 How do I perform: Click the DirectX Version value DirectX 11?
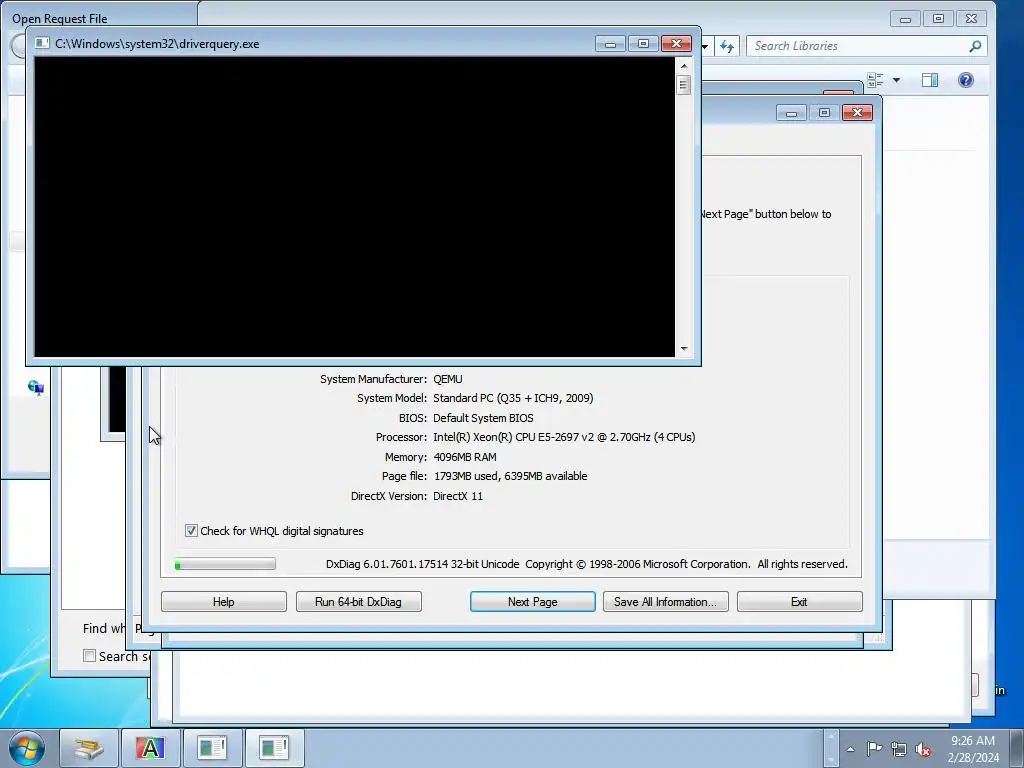[458, 496]
